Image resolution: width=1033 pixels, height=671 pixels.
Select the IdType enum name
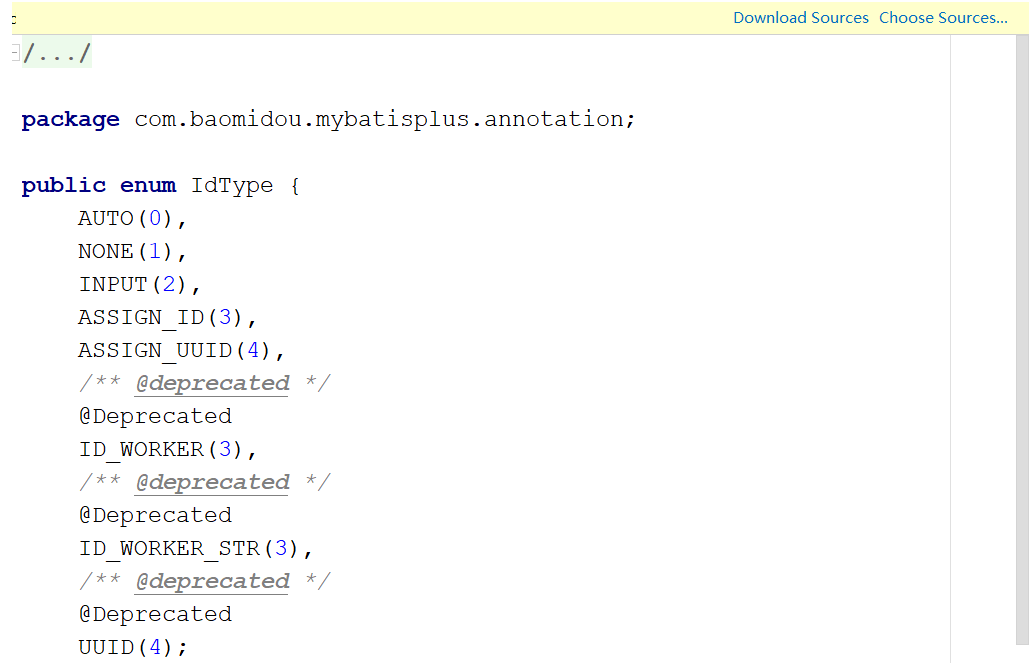click(231, 186)
